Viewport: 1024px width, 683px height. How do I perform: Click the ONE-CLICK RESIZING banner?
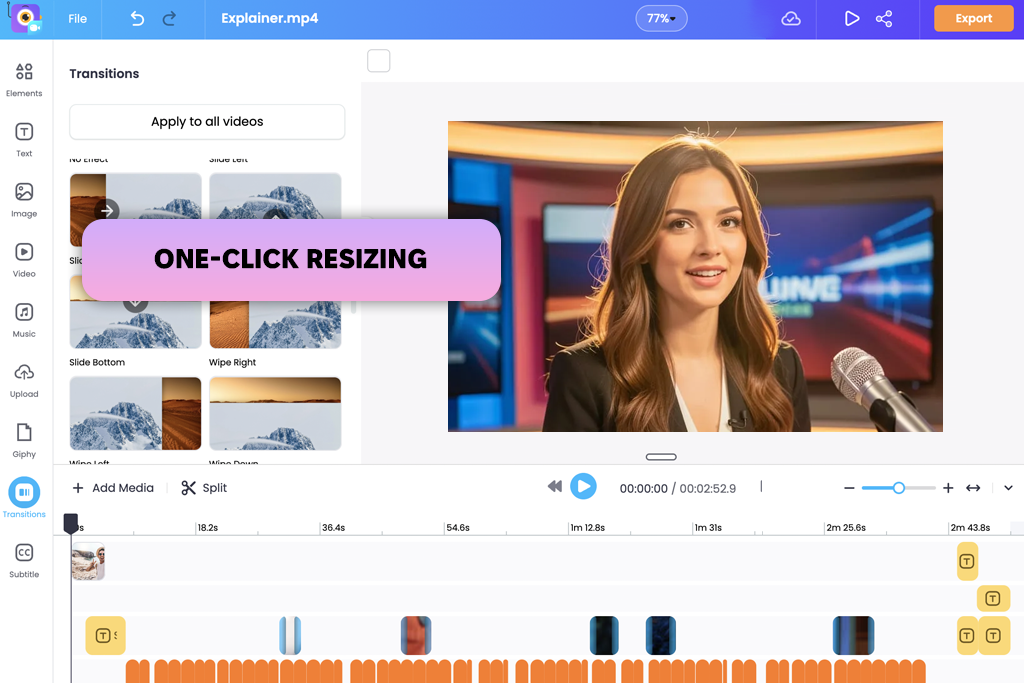point(291,260)
